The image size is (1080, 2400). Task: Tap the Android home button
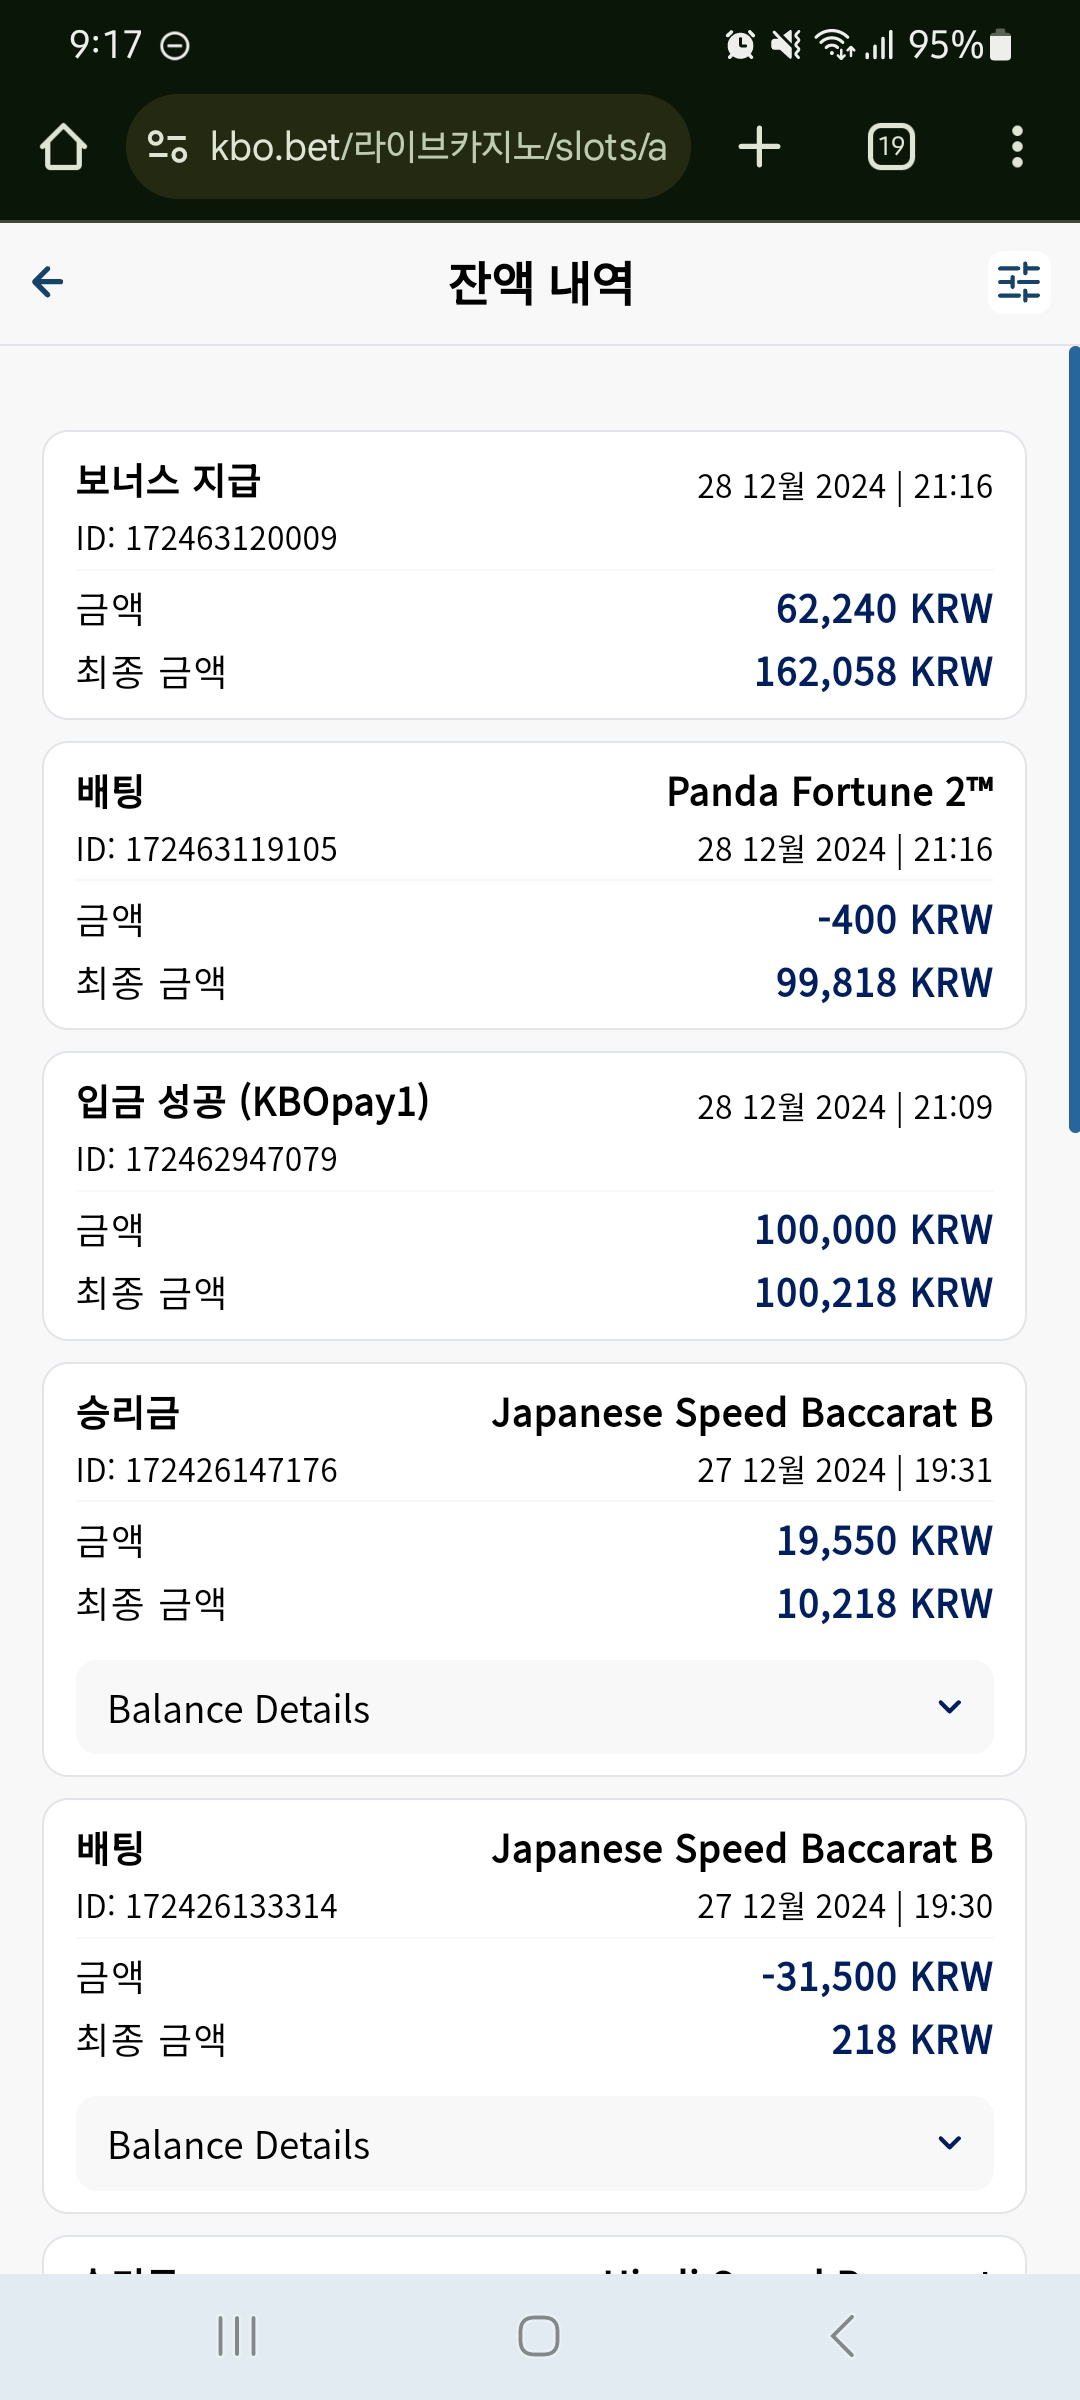pos(539,2336)
